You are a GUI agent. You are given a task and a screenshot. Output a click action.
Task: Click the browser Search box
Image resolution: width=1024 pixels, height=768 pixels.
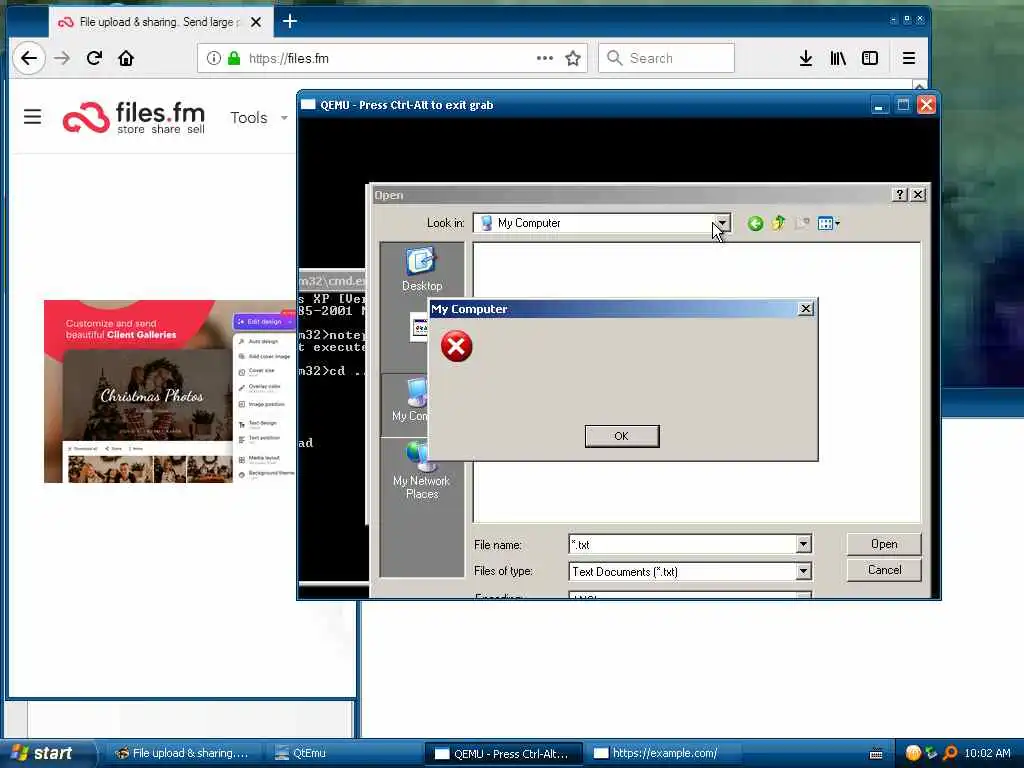pos(666,58)
